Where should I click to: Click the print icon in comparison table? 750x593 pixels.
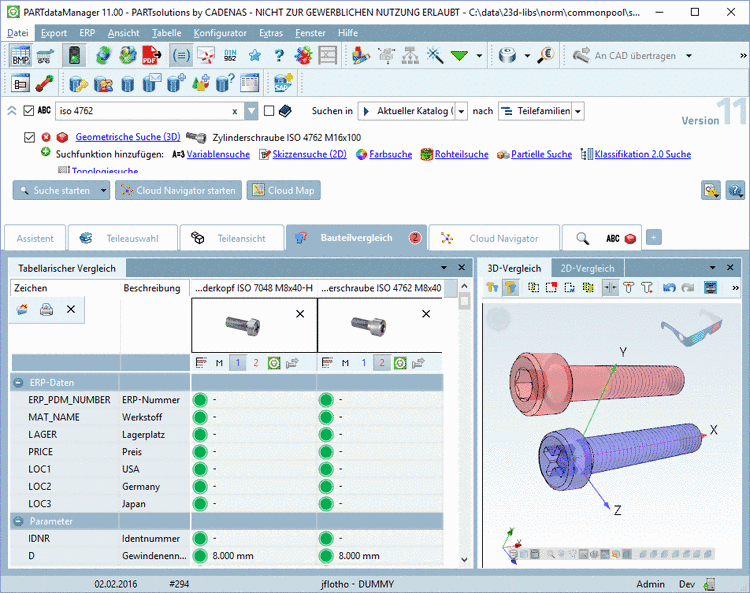pos(46,309)
